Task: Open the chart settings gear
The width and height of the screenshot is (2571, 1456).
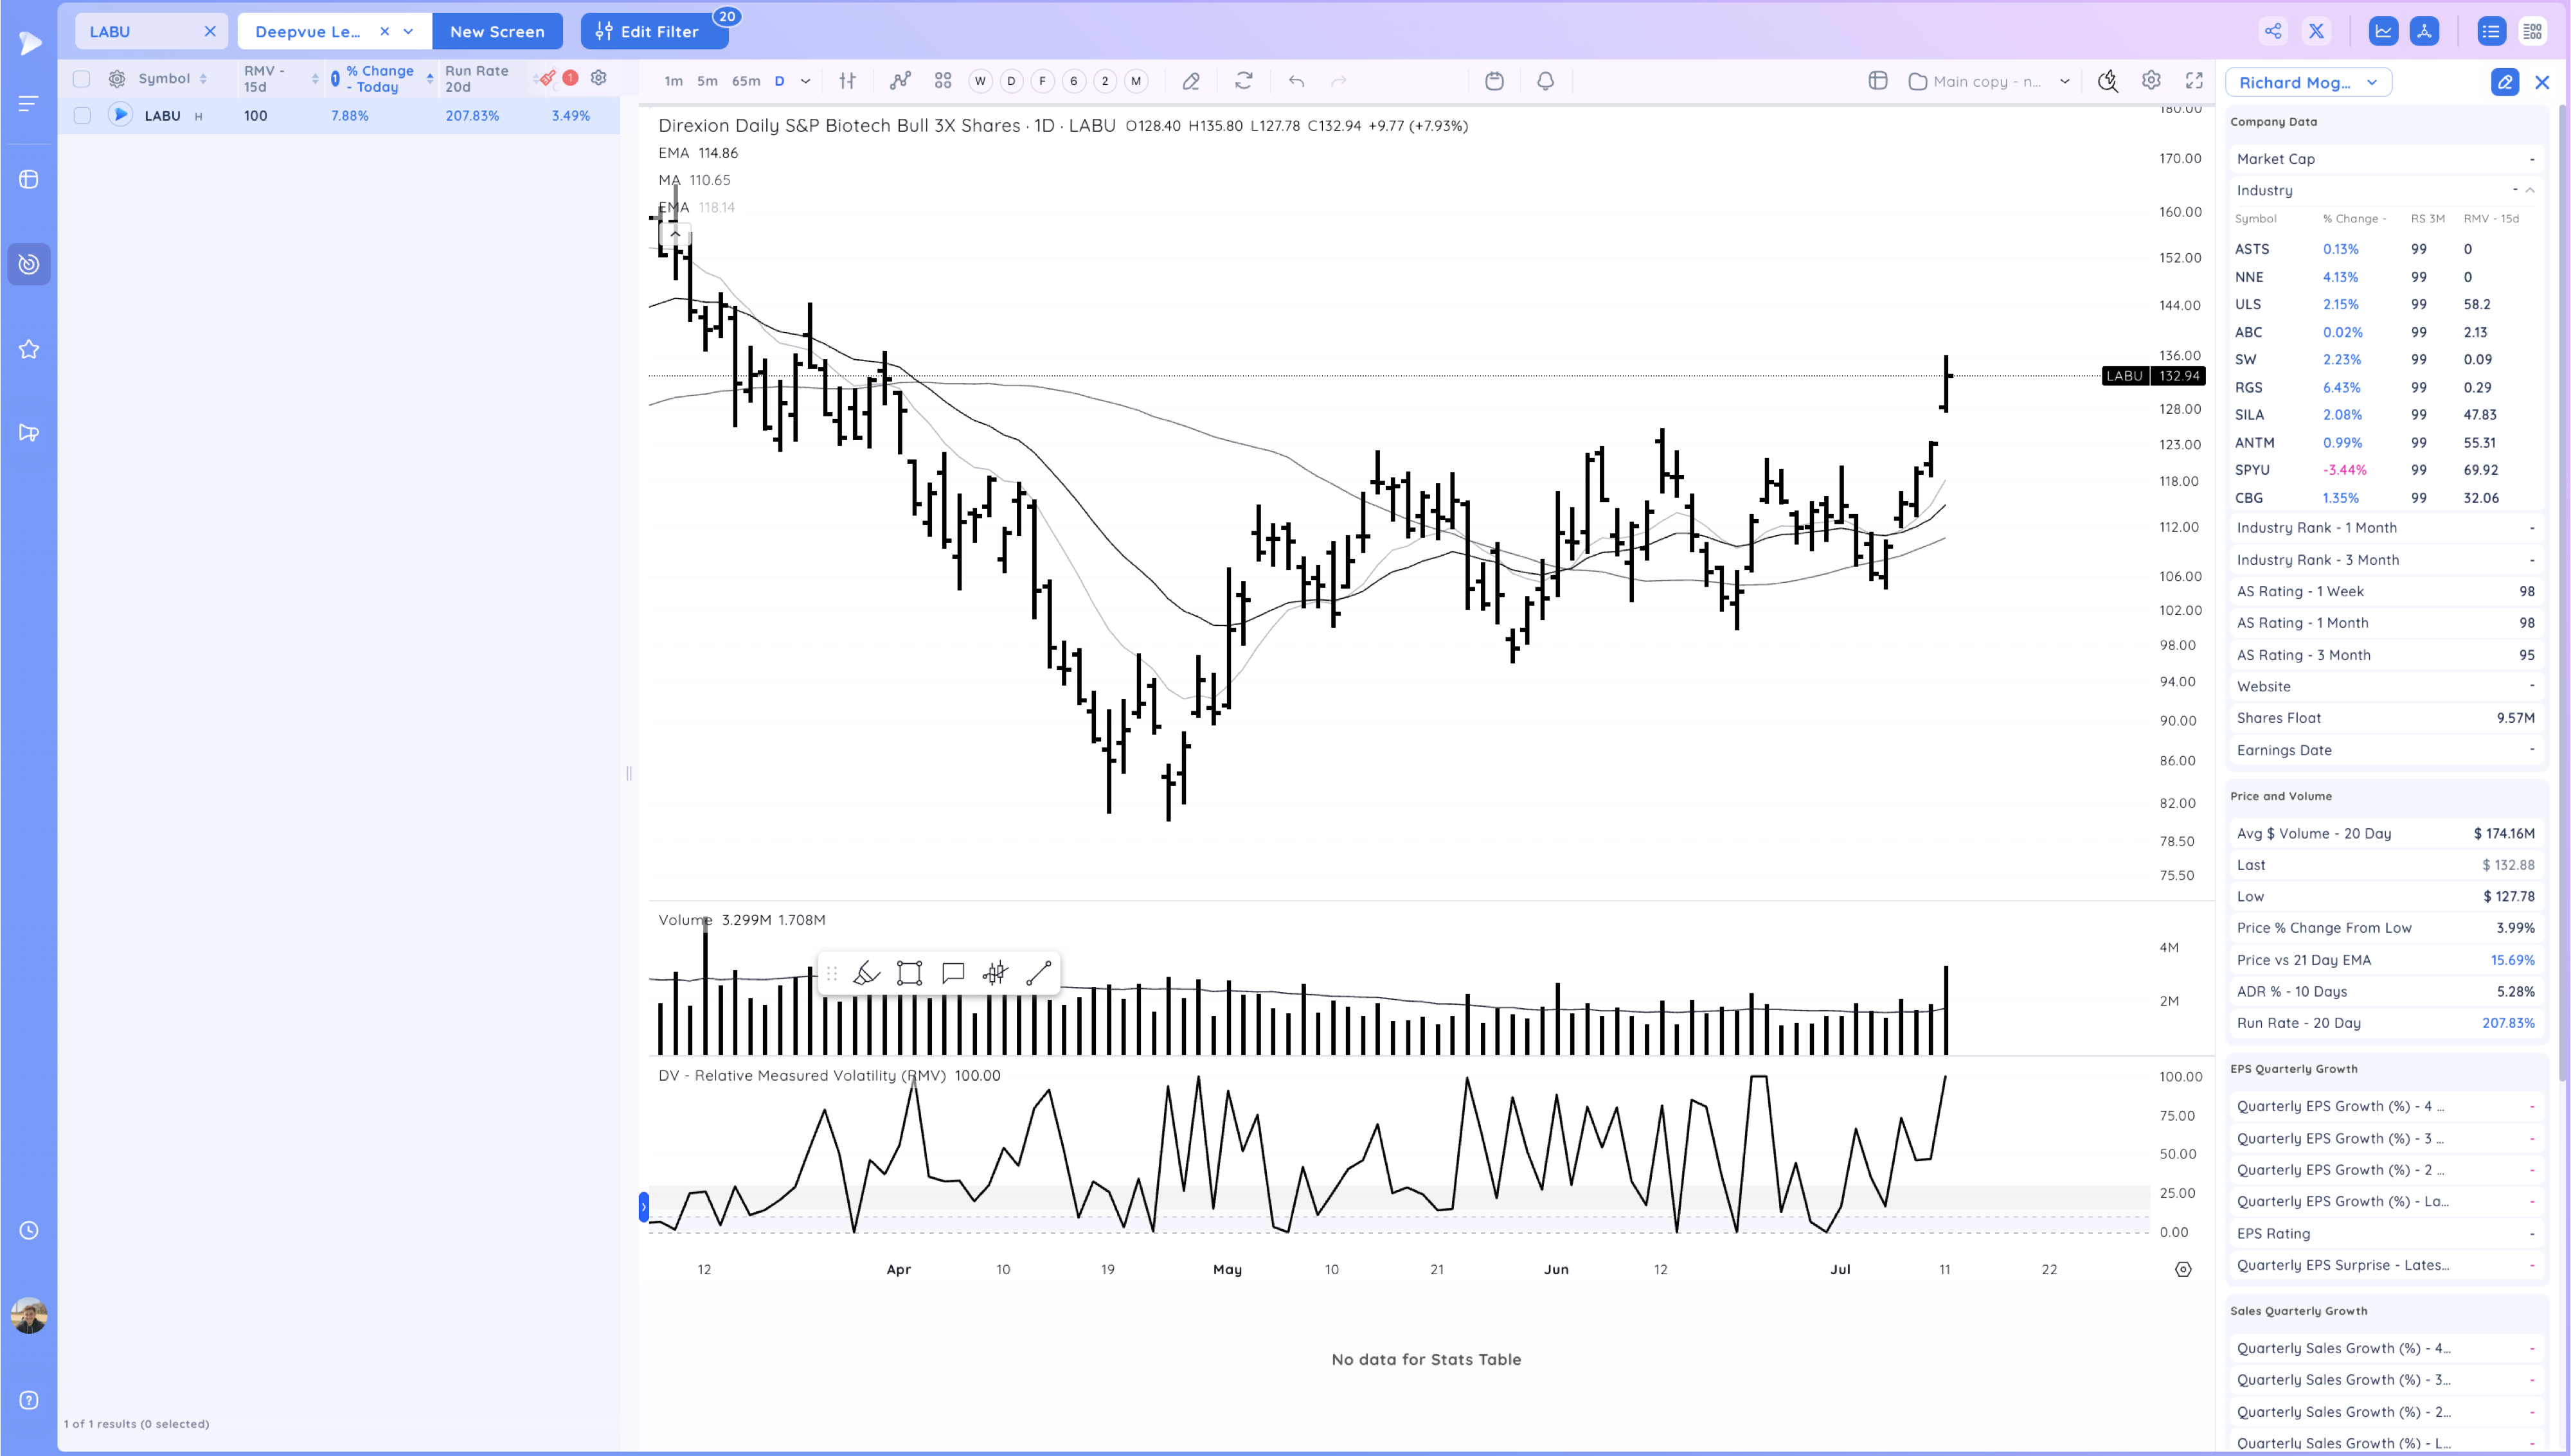Action: (x=2151, y=81)
